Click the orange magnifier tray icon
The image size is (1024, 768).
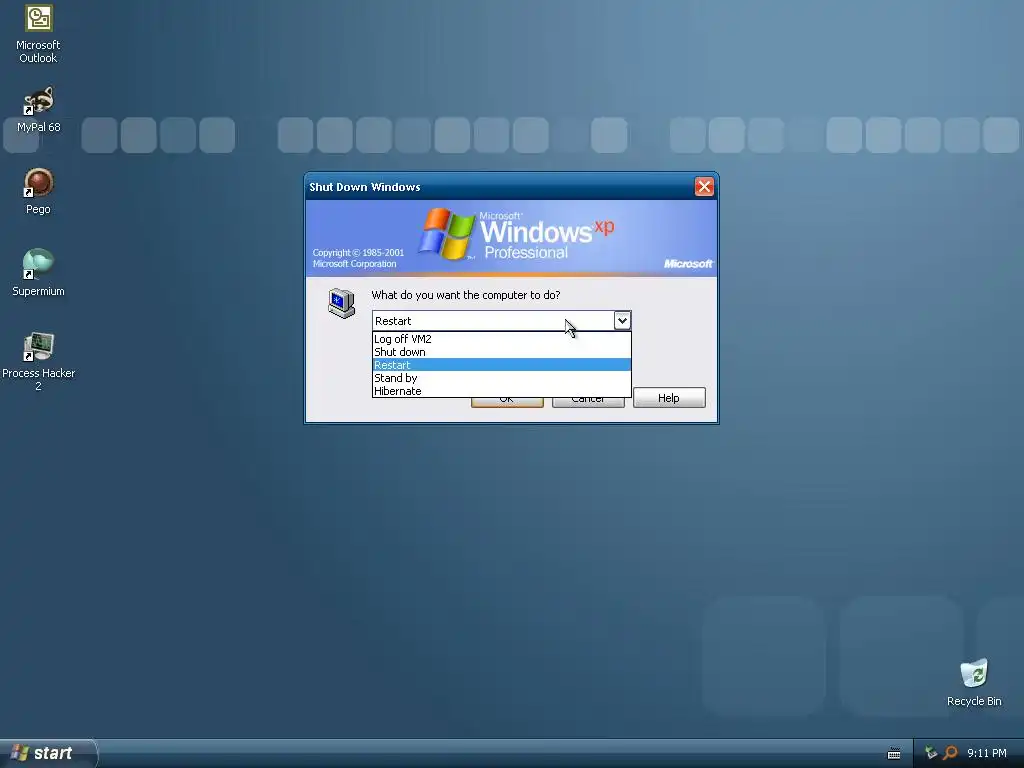[x=950, y=753]
